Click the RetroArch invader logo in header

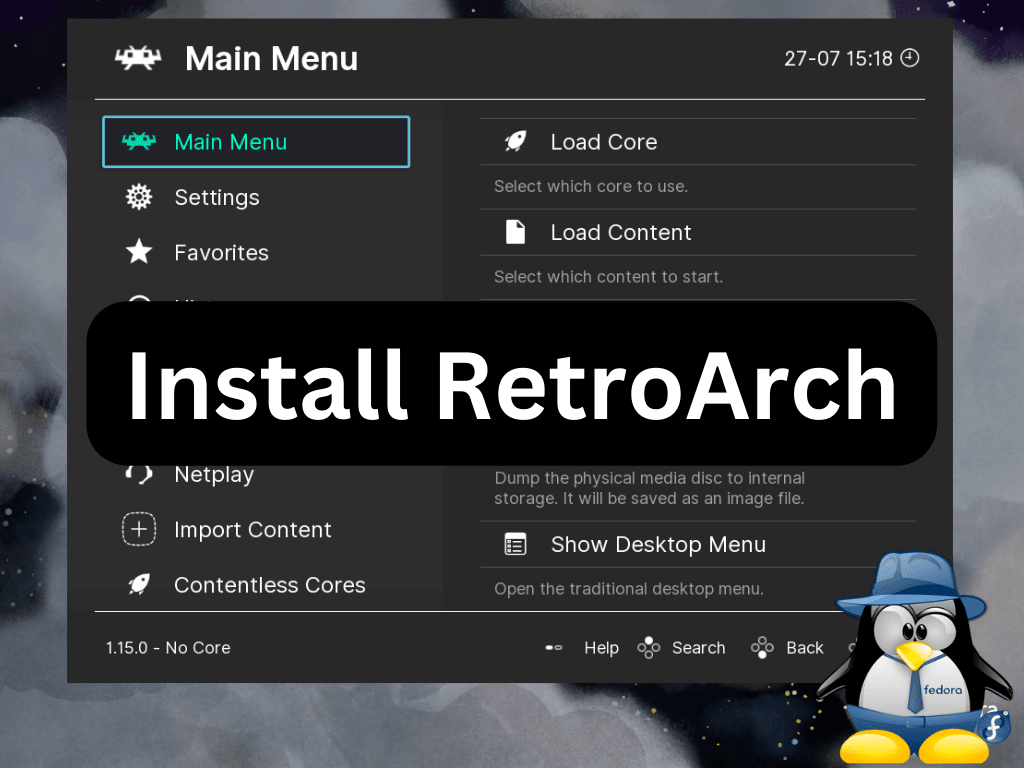pos(138,58)
